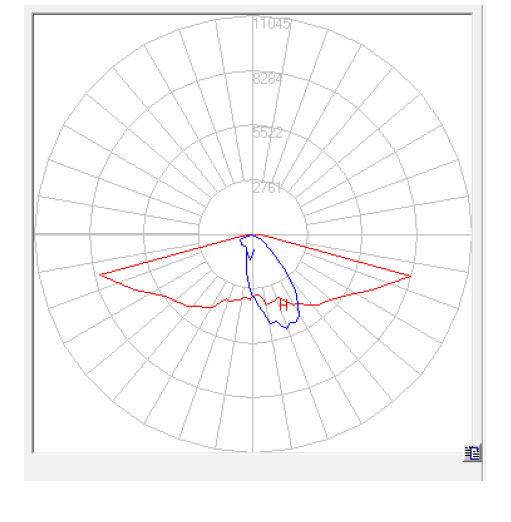
Task: Click the 11045 outer ring label
Action: tap(272, 24)
